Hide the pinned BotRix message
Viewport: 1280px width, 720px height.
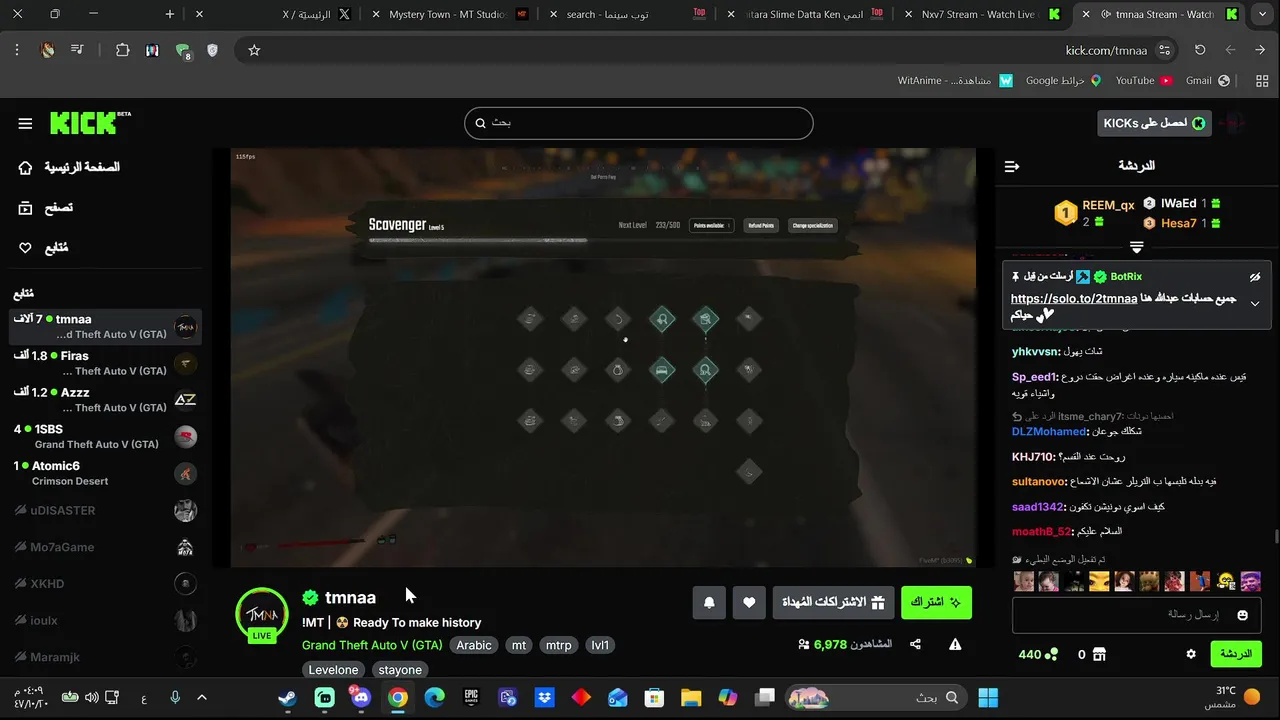(1255, 277)
